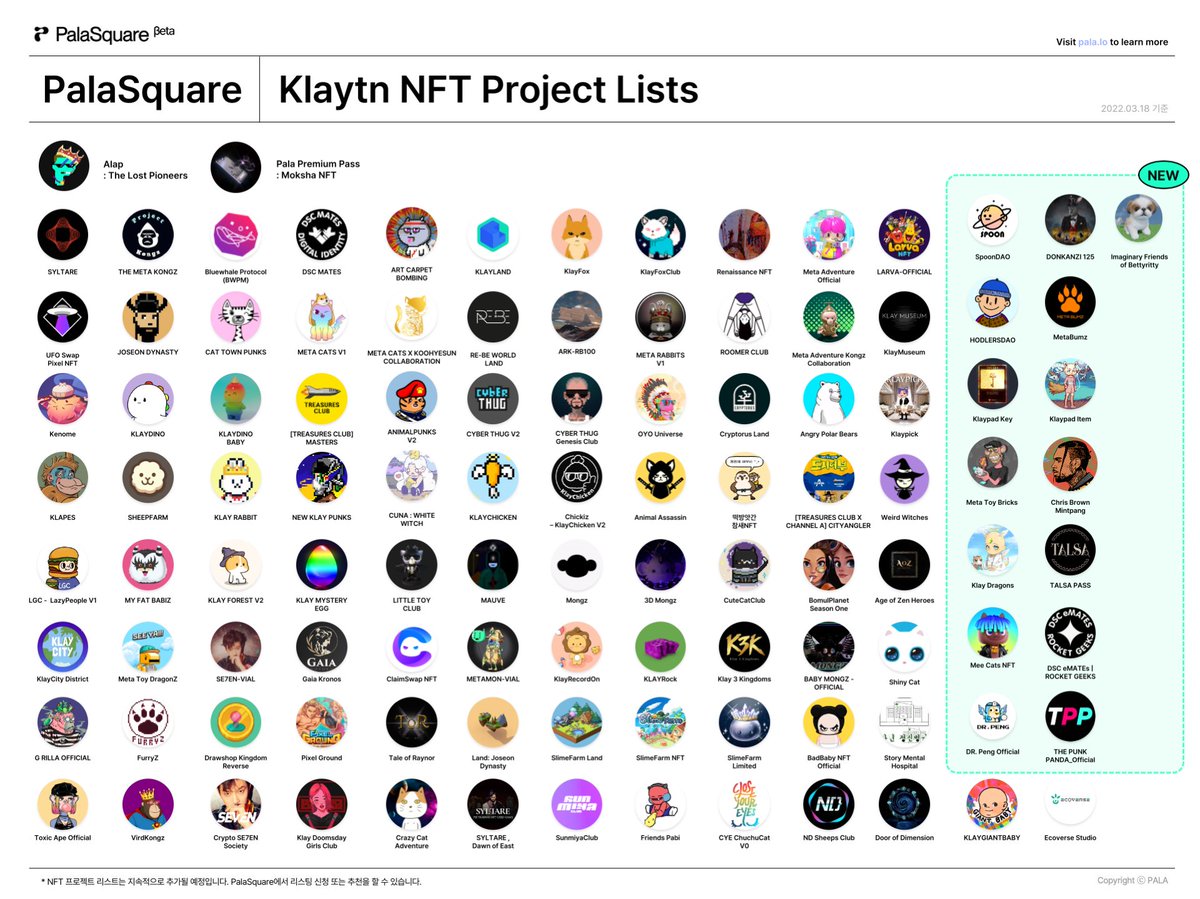
Task: Open the KLAYLAND blue hexagon icon
Action: tap(493, 234)
